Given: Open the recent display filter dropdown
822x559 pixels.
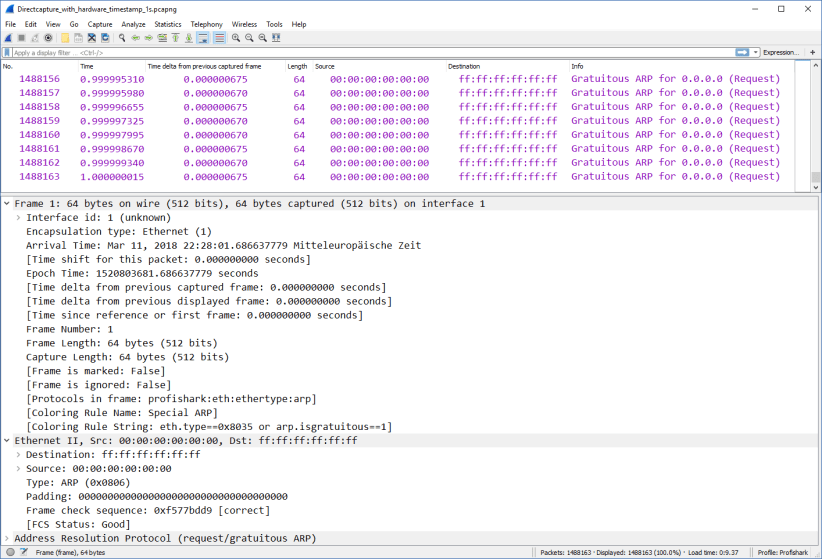Looking at the screenshot, I should click(x=755, y=52).
